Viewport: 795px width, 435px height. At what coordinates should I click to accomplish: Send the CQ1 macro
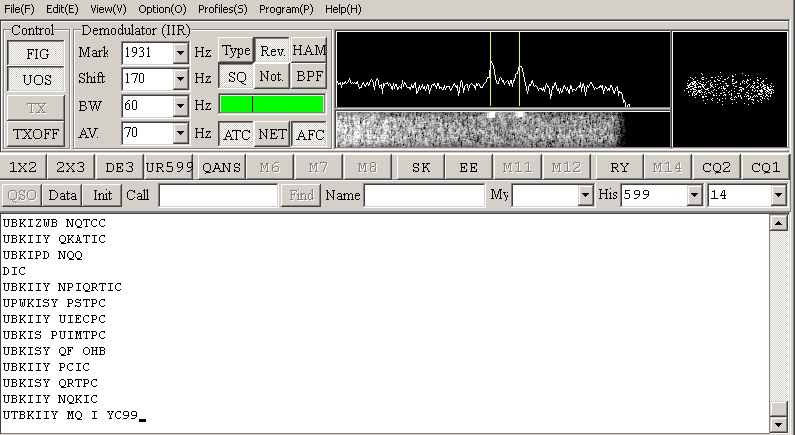765,167
